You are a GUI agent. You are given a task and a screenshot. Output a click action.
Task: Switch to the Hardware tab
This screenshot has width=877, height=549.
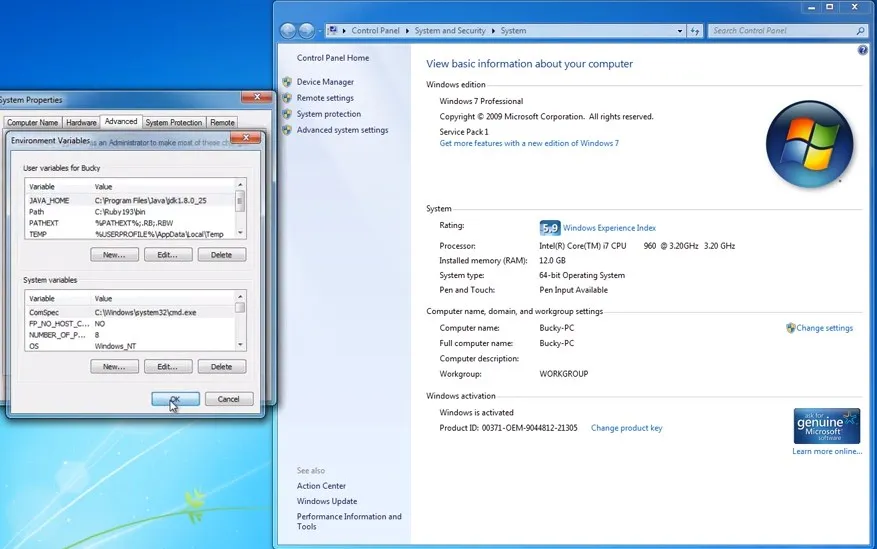[x=81, y=122]
